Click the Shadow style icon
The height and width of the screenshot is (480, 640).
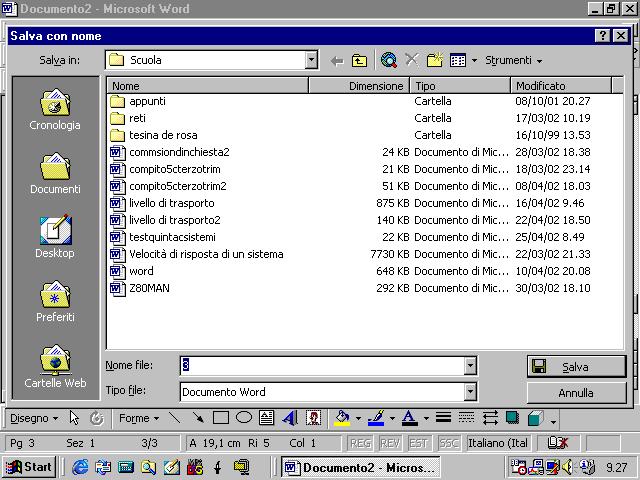512,418
